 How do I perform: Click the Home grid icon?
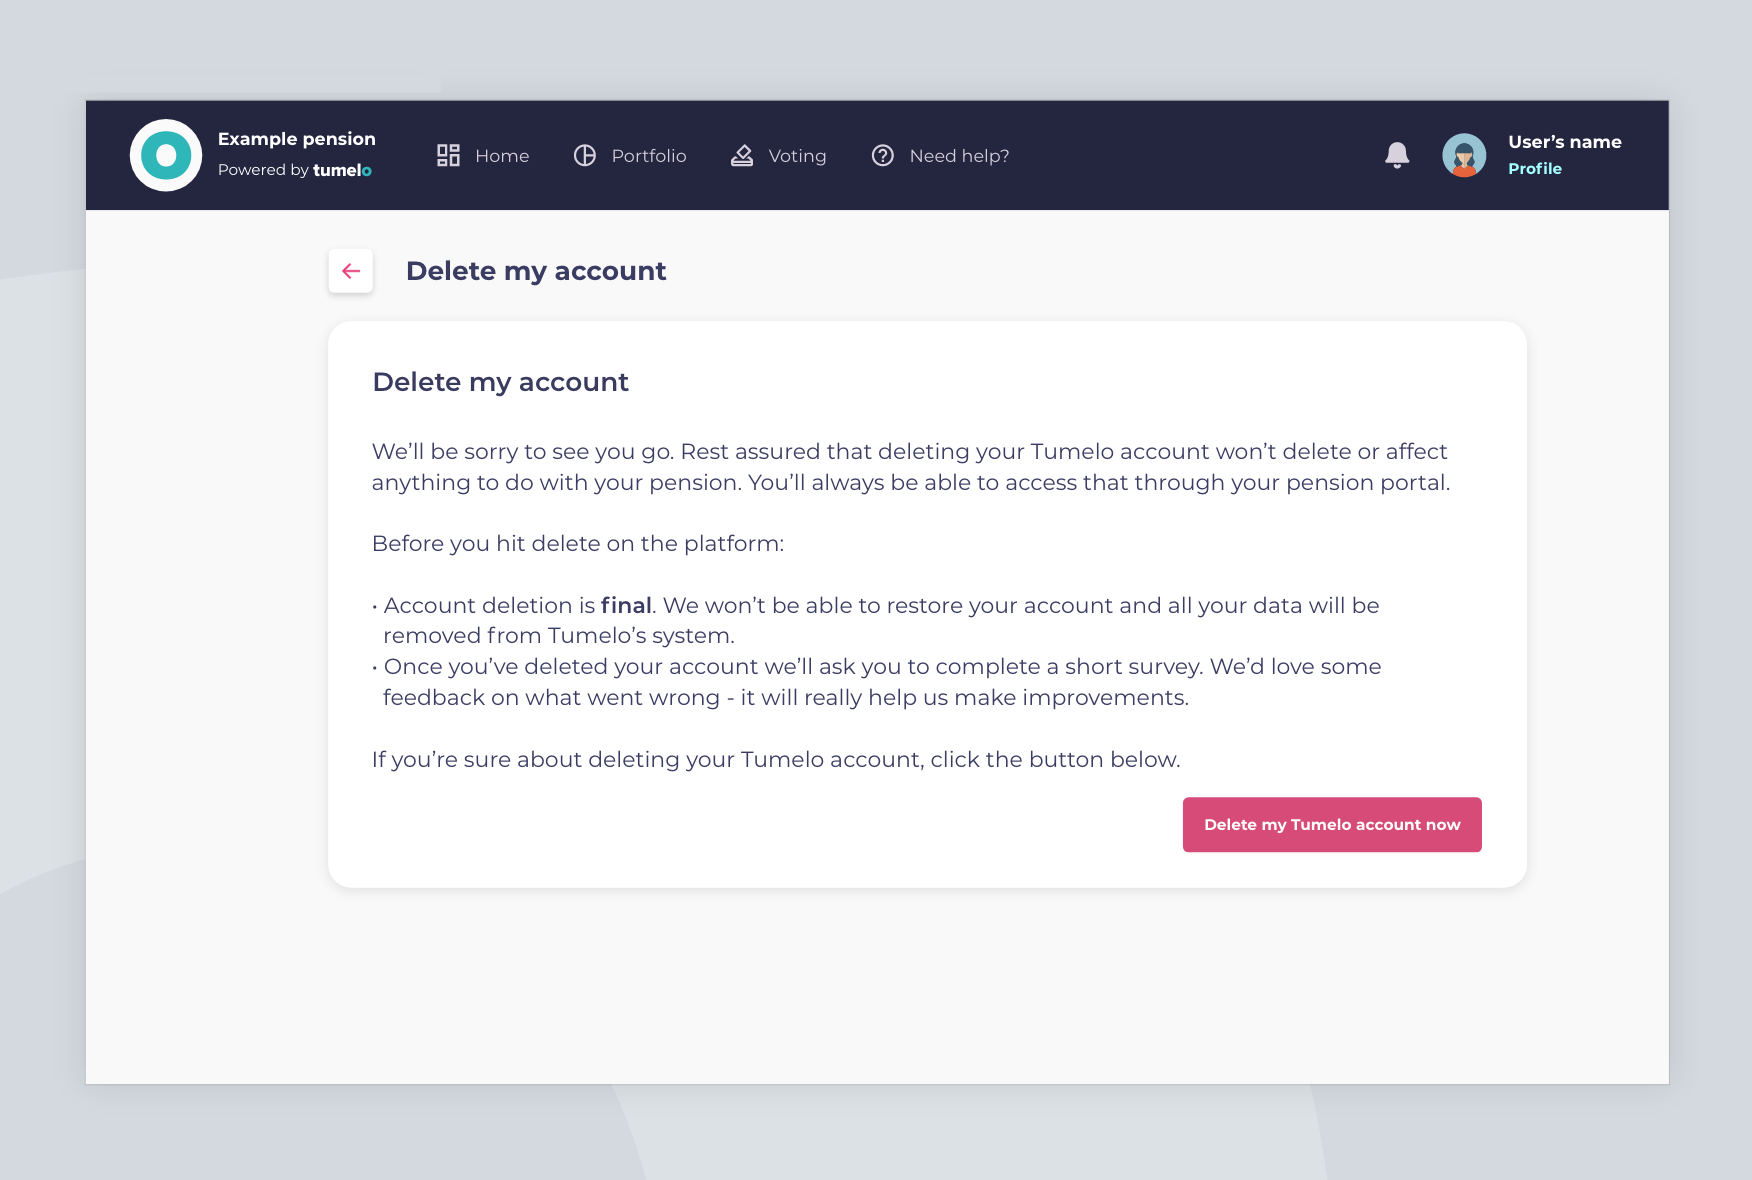(x=448, y=155)
